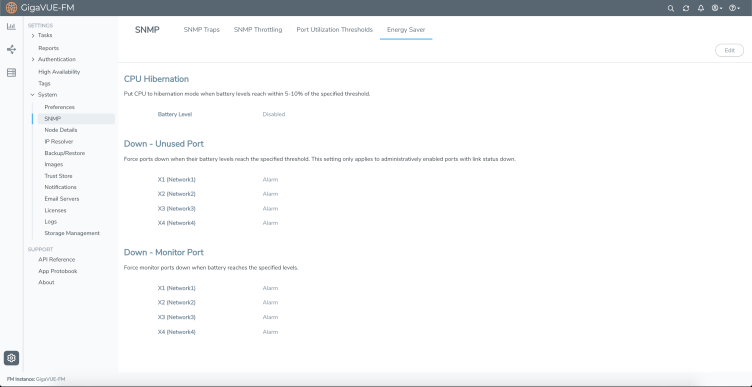Open Trust Store under System

click(x=59, y=176)
